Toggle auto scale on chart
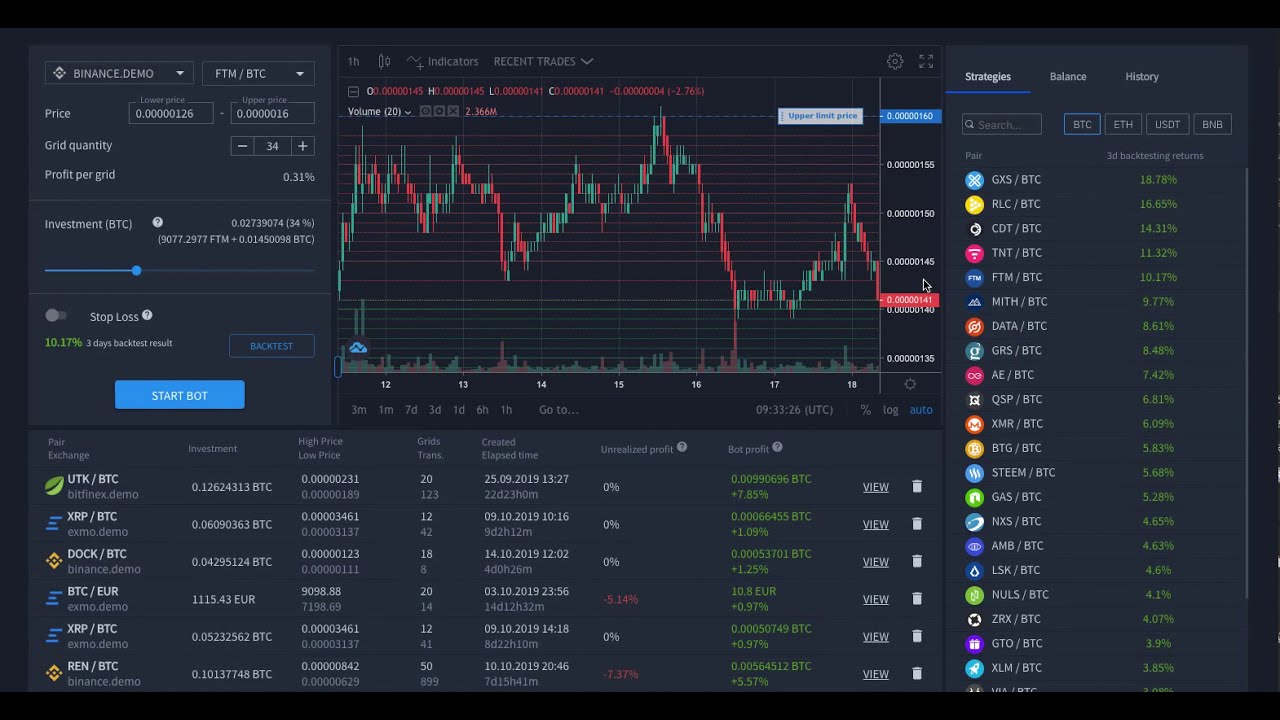Image resolution: width=1280 pixels, height=720 pixels. (x=921, y=410)
